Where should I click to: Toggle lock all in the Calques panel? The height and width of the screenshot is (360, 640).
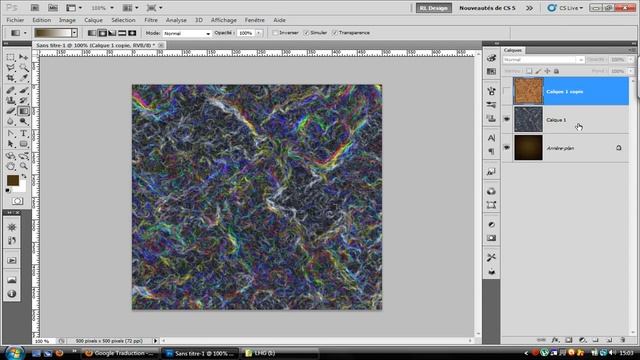(x=556, y=71)
